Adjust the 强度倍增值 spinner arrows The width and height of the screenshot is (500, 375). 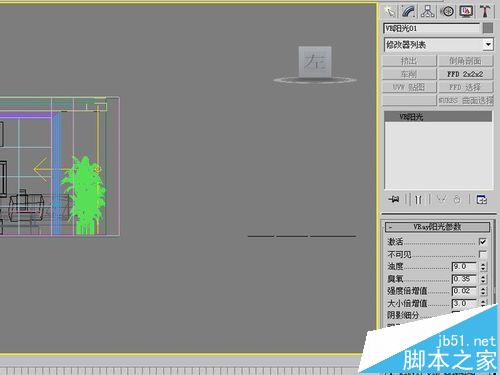tap(483, 291)
